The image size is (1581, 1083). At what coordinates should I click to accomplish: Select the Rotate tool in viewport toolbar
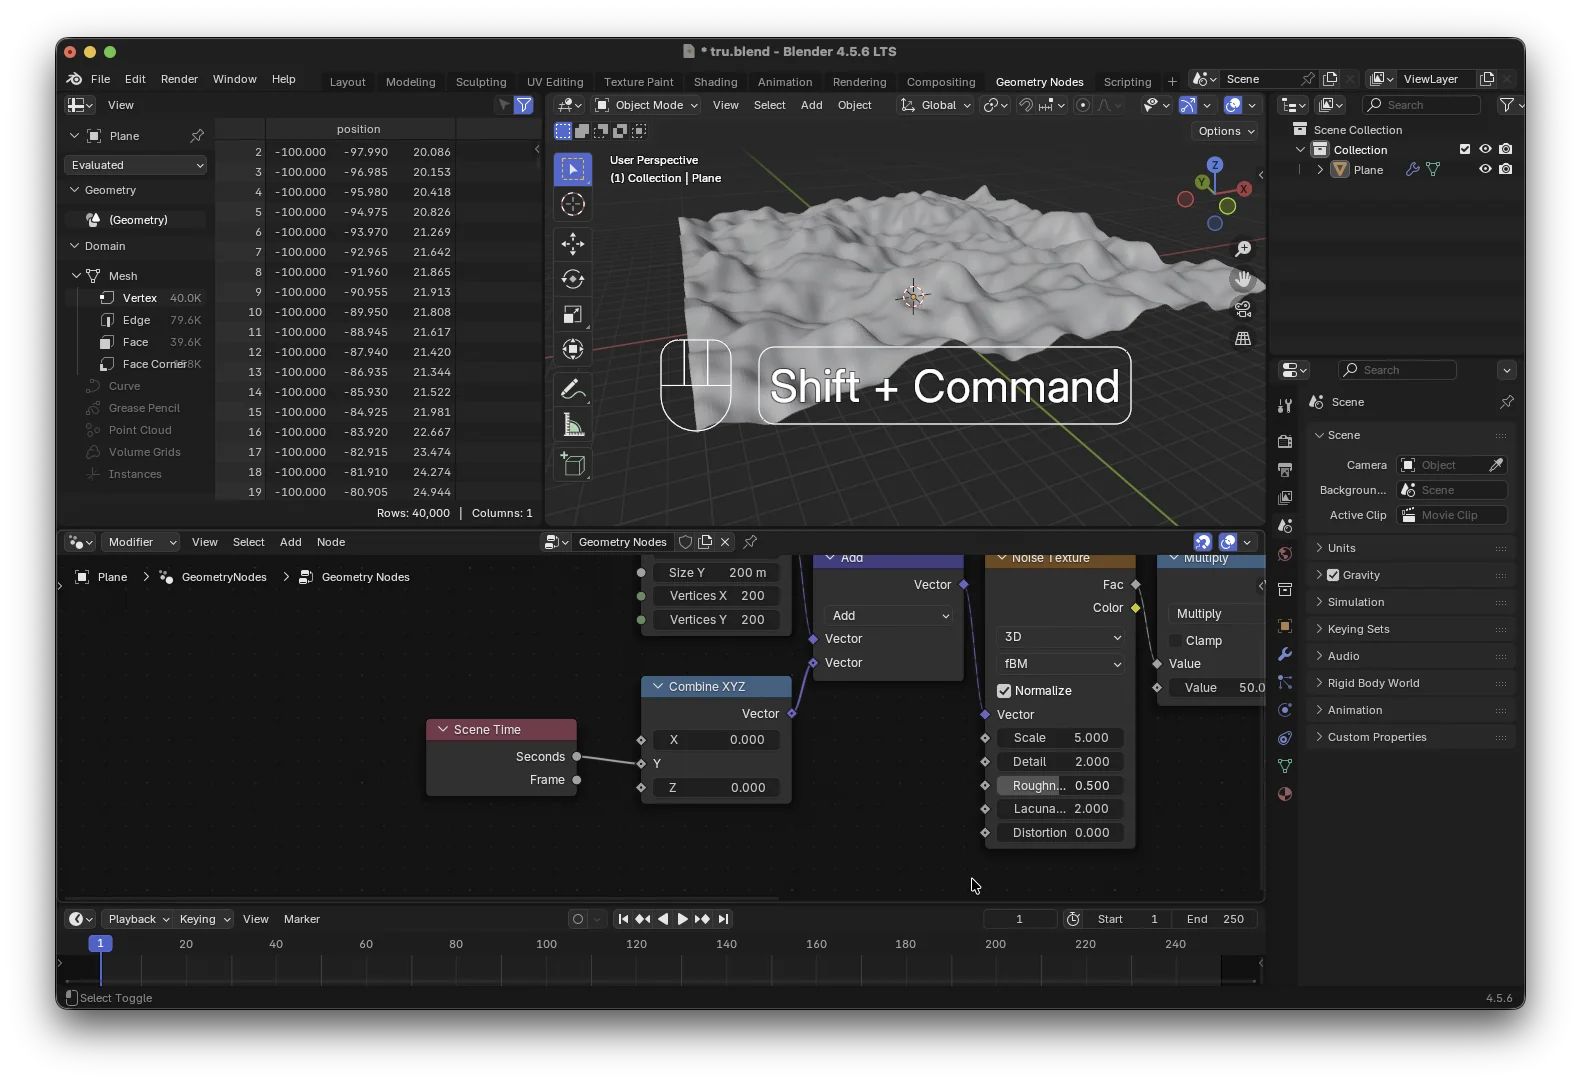click(x=573, y=279)
